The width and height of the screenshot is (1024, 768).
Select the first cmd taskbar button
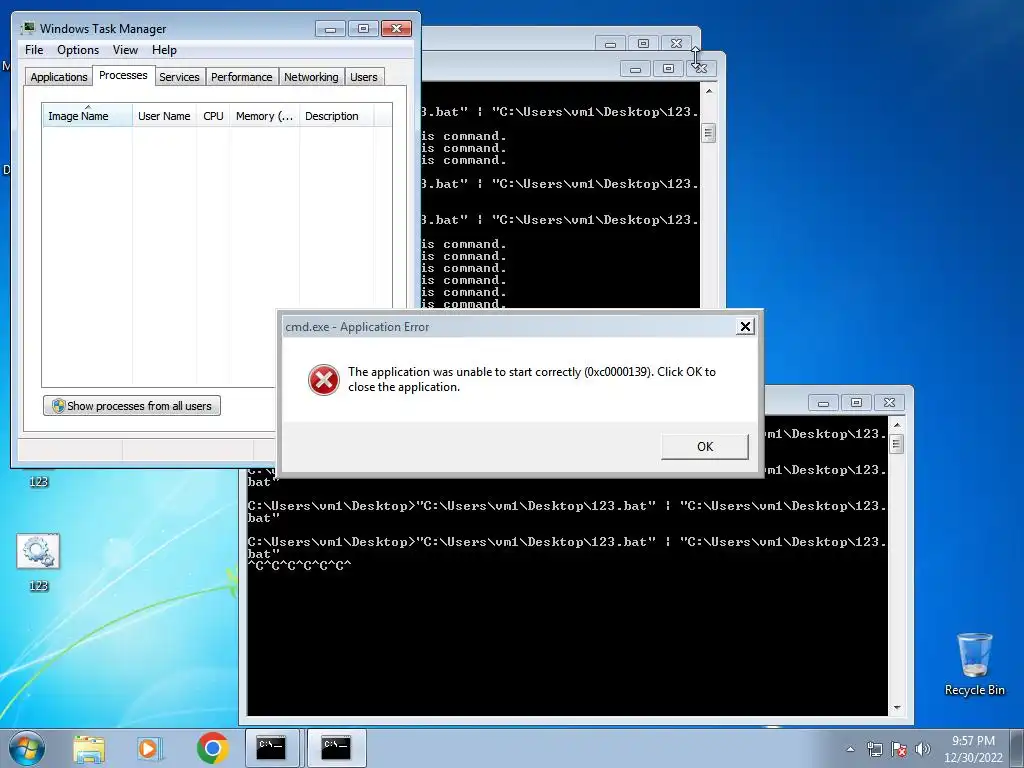[x=271, y=748]
